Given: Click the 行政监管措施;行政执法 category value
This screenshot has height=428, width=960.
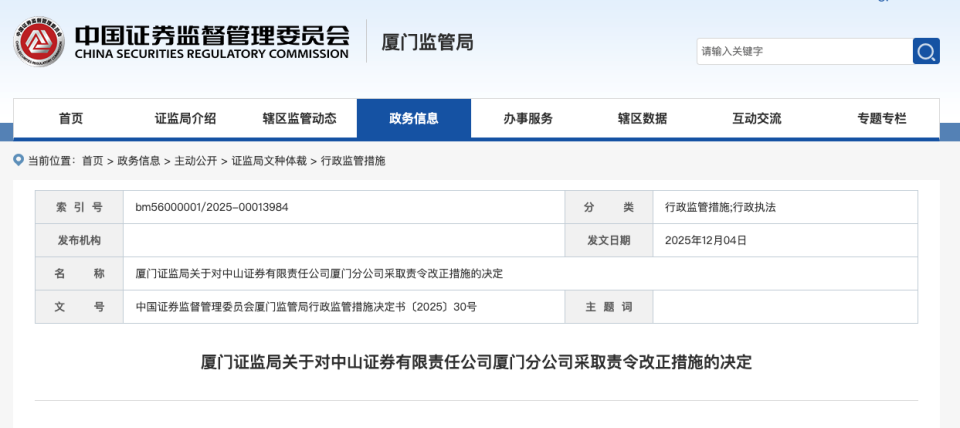Looking at the screenshot, I should (721, 208).
